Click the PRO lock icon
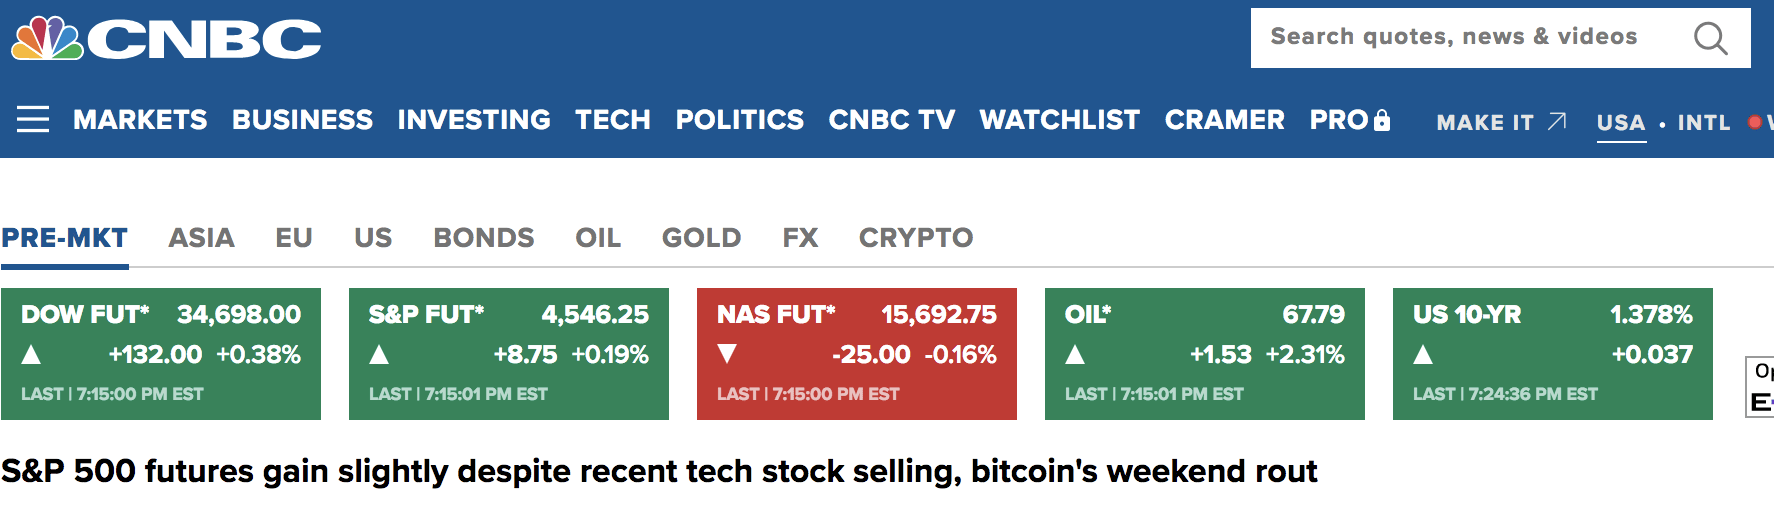The width and height of the screenshot is (1774, 520). coord(1382,120)
